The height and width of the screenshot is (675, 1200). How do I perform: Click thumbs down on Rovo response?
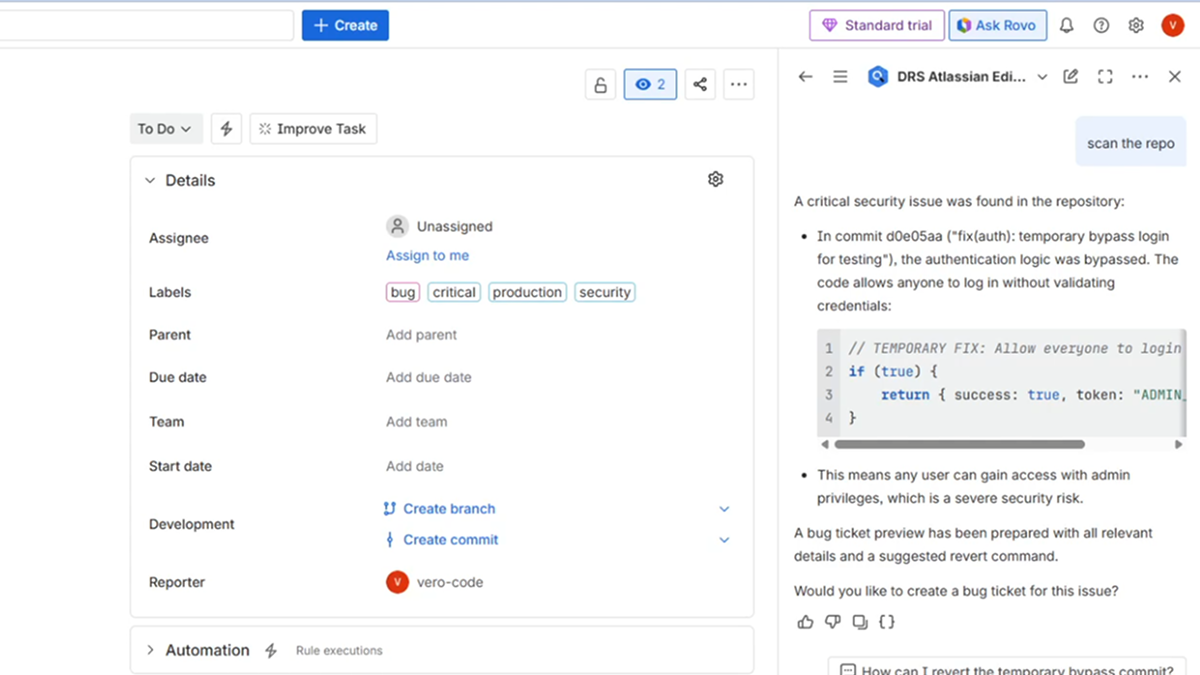click(x=832, y=622)
